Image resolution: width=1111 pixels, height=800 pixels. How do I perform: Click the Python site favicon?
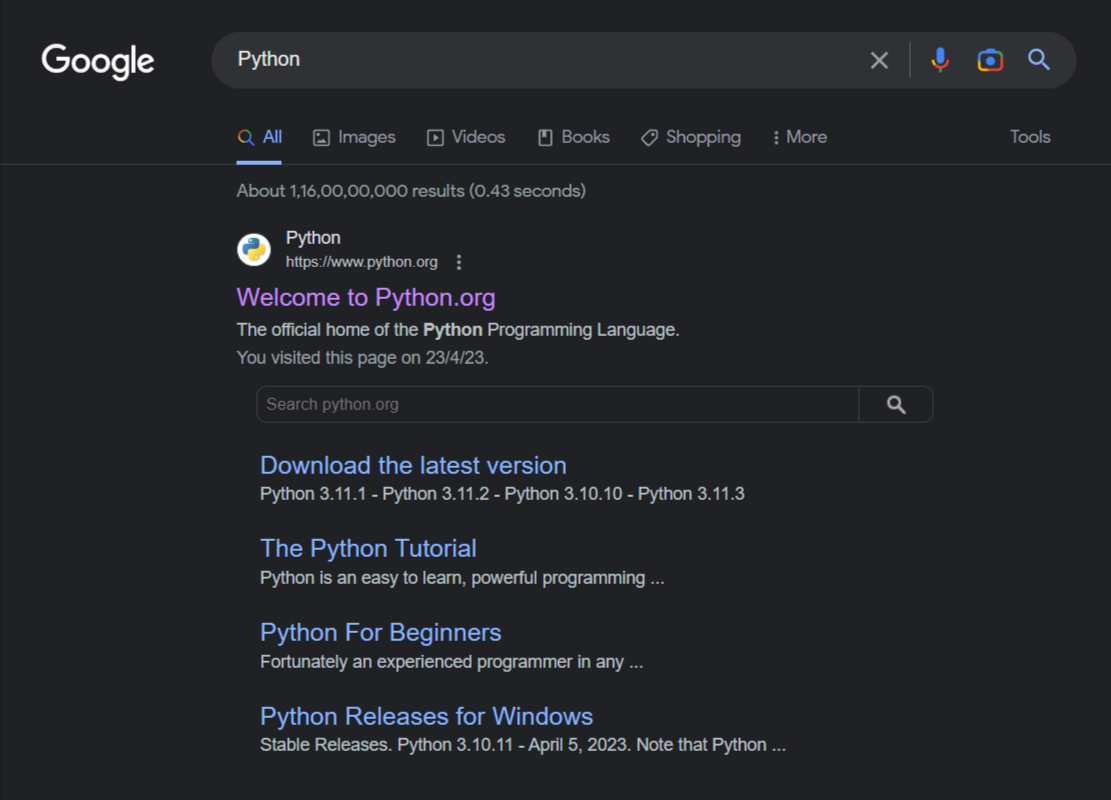254,250
